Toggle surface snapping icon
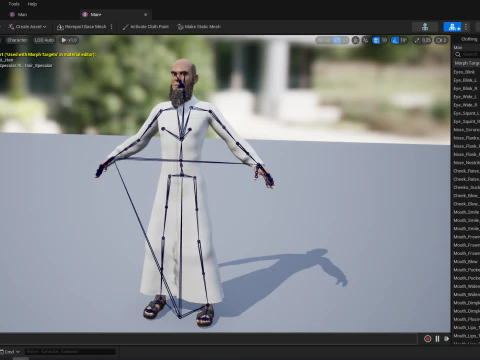Screen dimensions: 480x360 click(366, 40)
